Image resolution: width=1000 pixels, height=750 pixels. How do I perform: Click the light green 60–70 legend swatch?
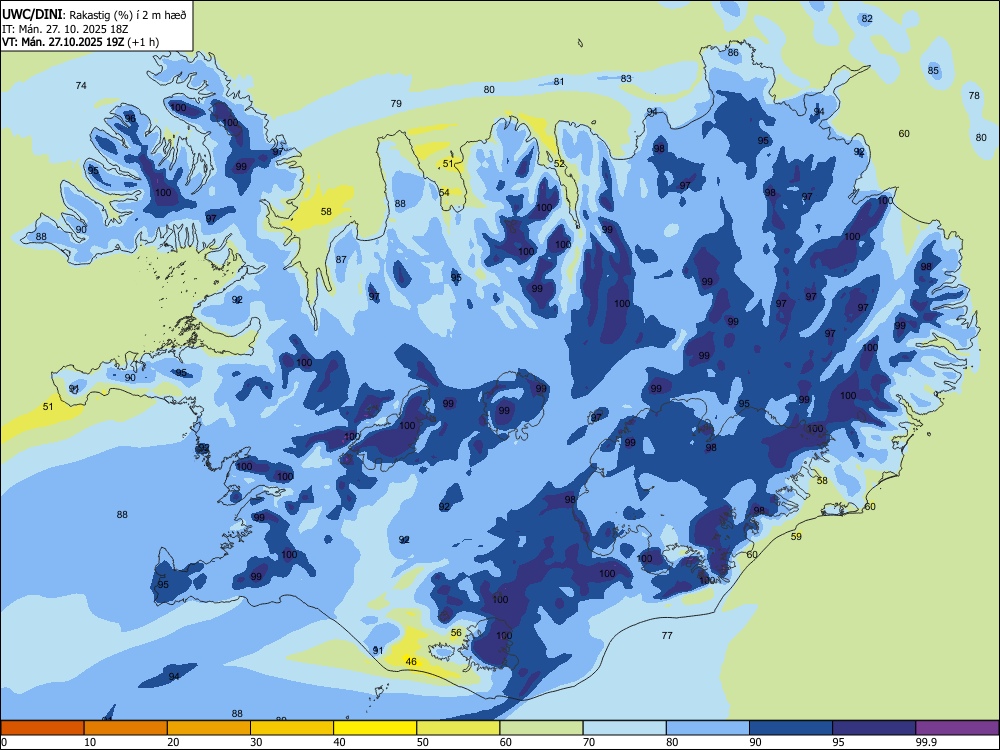point(541,728)
